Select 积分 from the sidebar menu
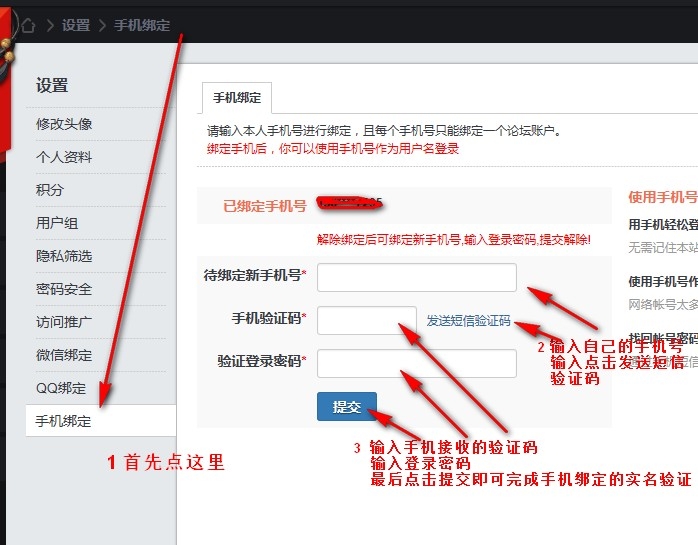 click(x=50, y=190)
